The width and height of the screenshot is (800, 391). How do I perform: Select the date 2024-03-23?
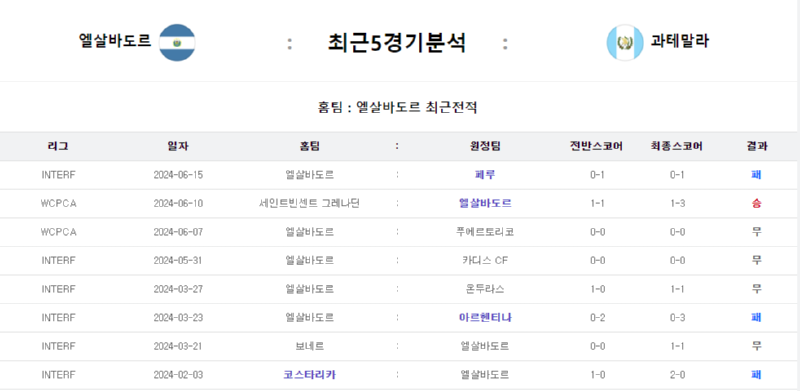pos(178,318)
